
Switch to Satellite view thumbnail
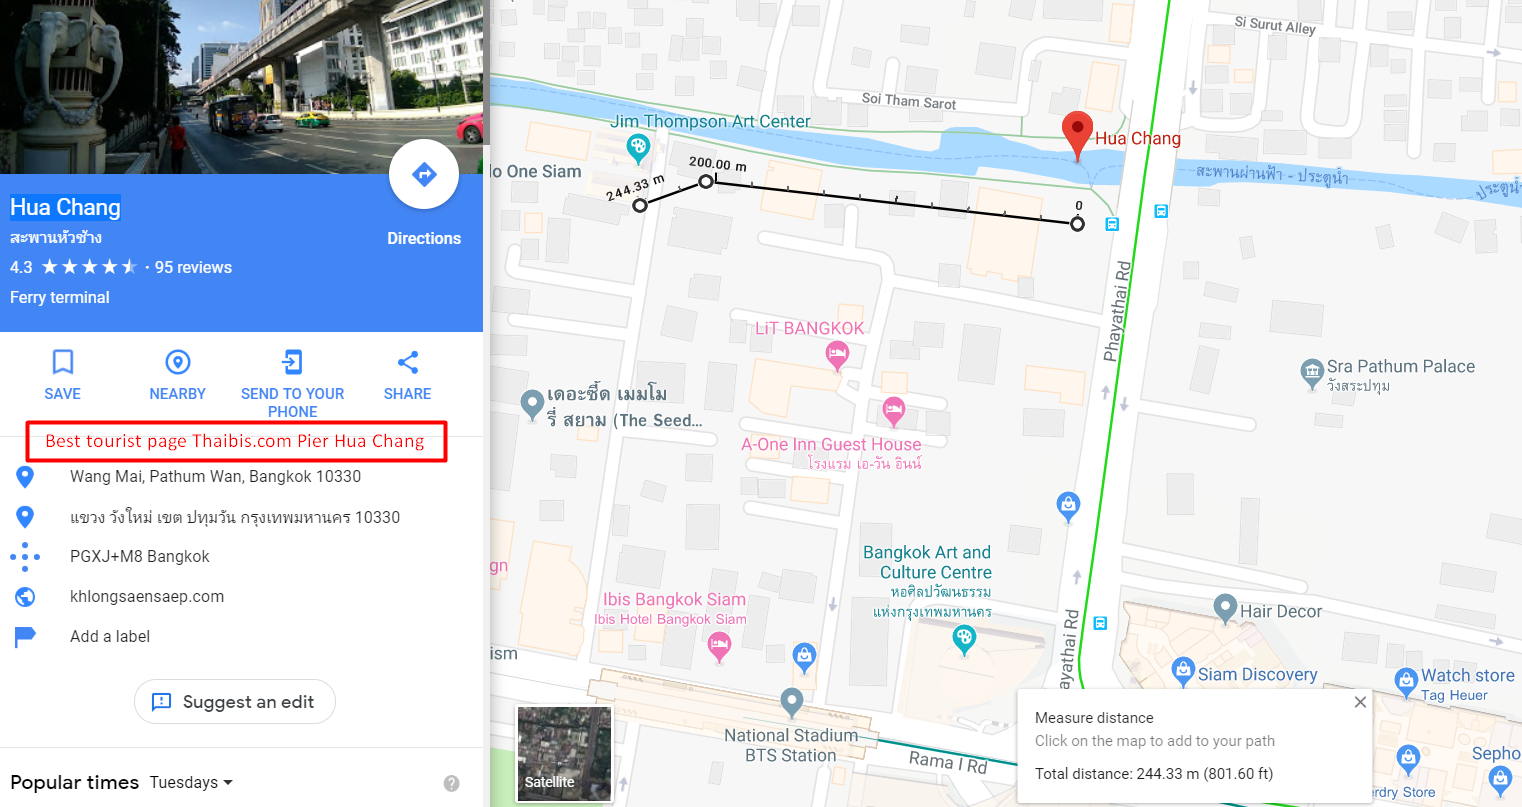tap(564, 754)
